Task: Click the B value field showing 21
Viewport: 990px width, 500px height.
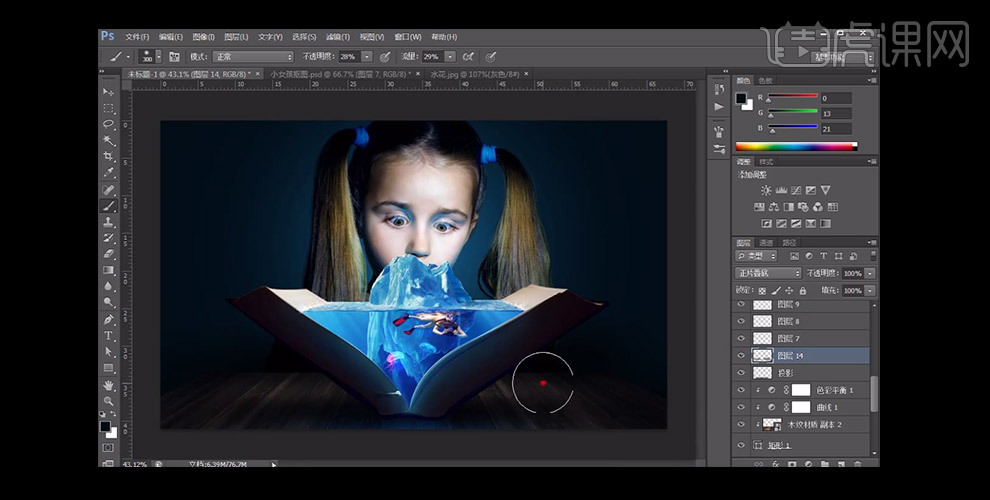Action: [x=836, y=129]
